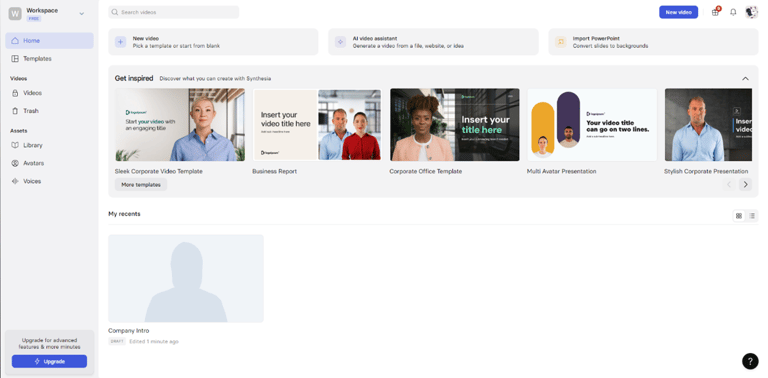This screenshot has height=378, width=768.
Task: Click the Import PowerPoint slide icon
Action: (561, 42)
